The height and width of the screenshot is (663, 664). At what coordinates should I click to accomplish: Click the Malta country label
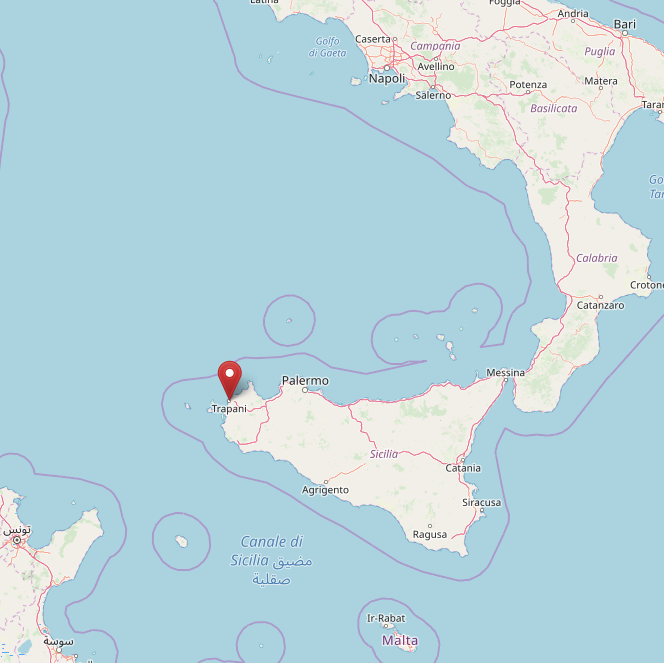[400, 640]
